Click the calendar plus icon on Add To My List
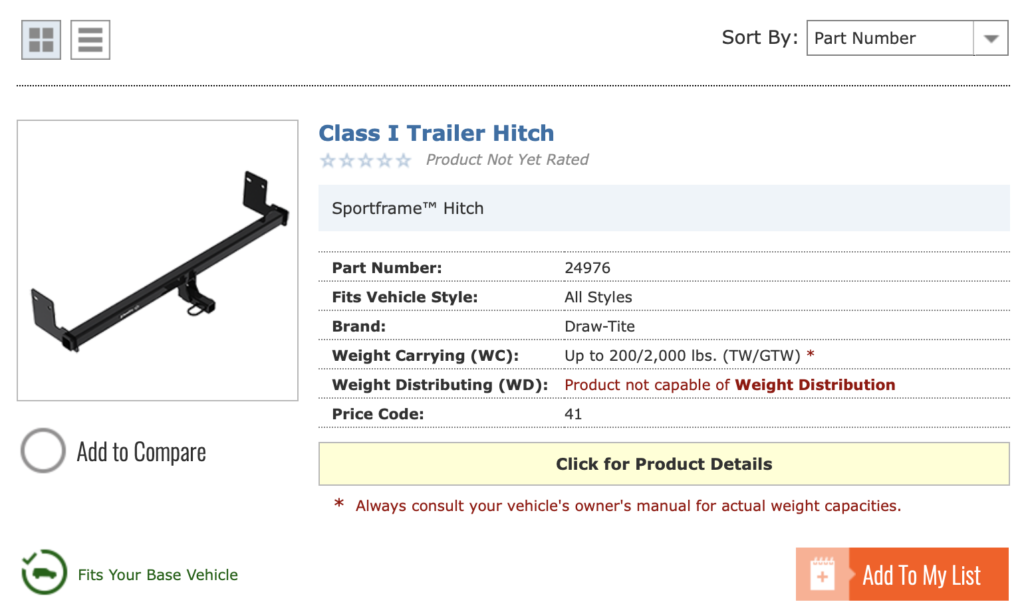The width and height of the screenshot is (1024, 614). [x=822, y=575]
